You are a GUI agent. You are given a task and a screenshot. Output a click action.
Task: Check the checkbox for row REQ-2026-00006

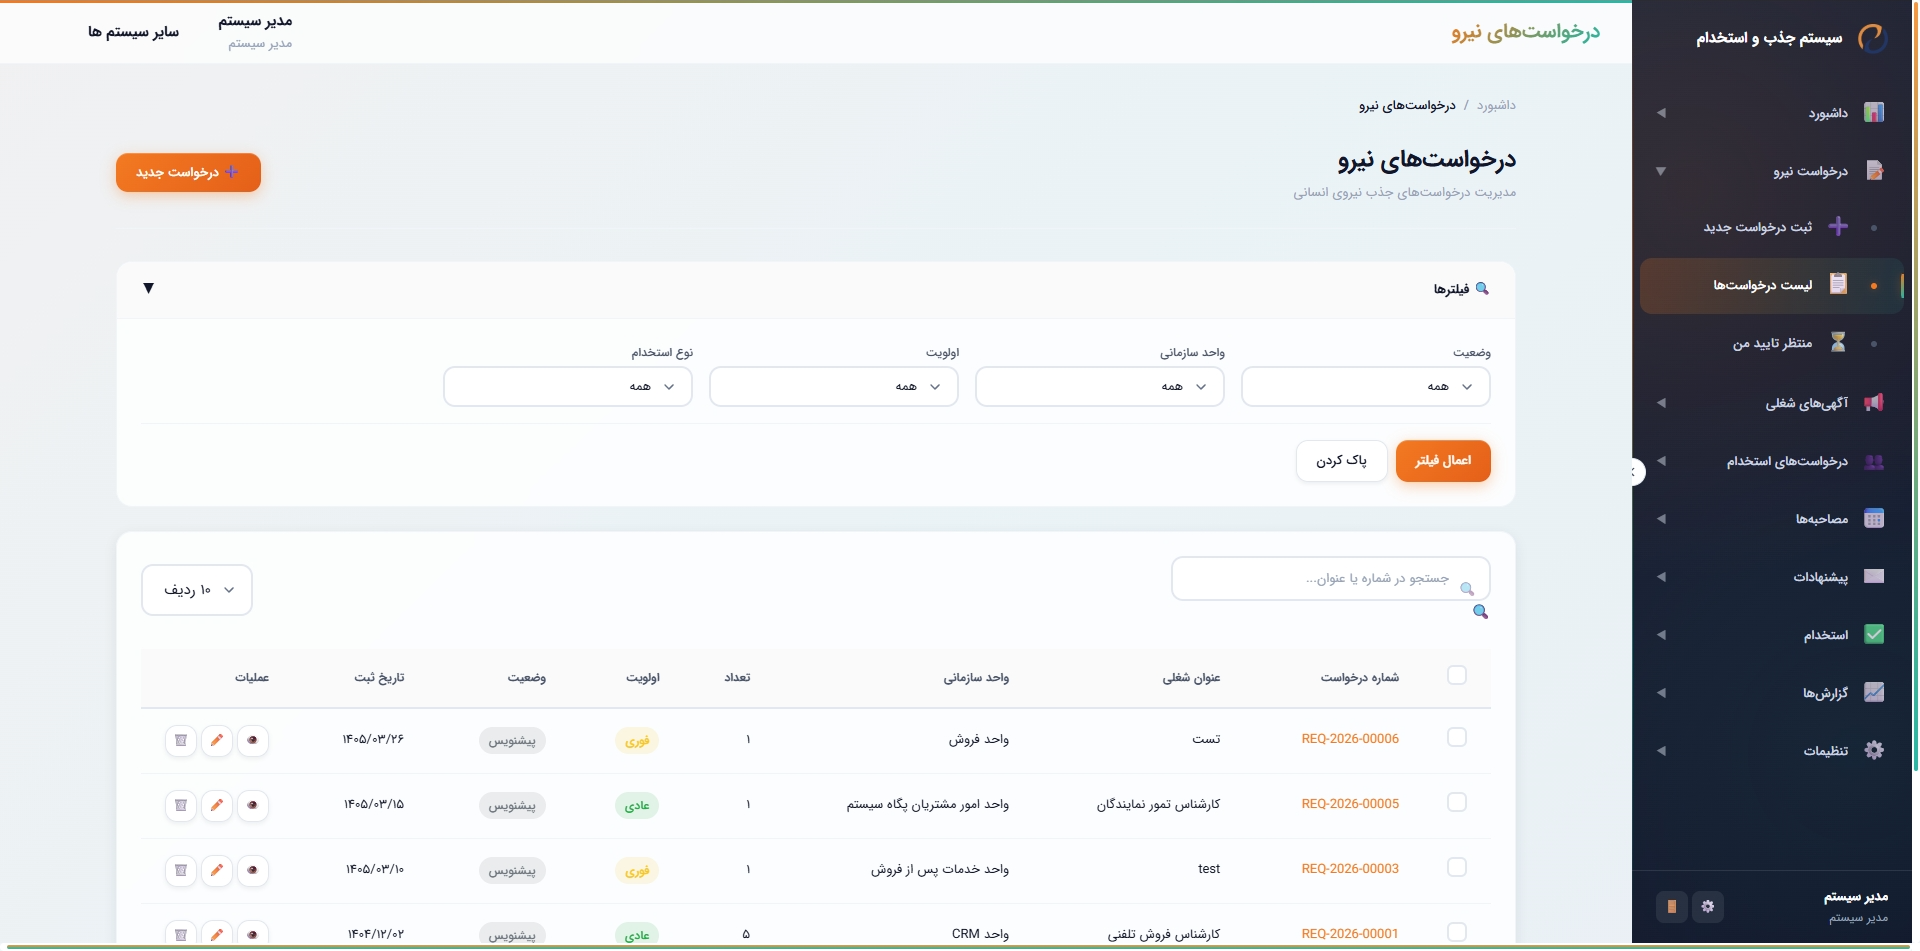[1457, 738]
